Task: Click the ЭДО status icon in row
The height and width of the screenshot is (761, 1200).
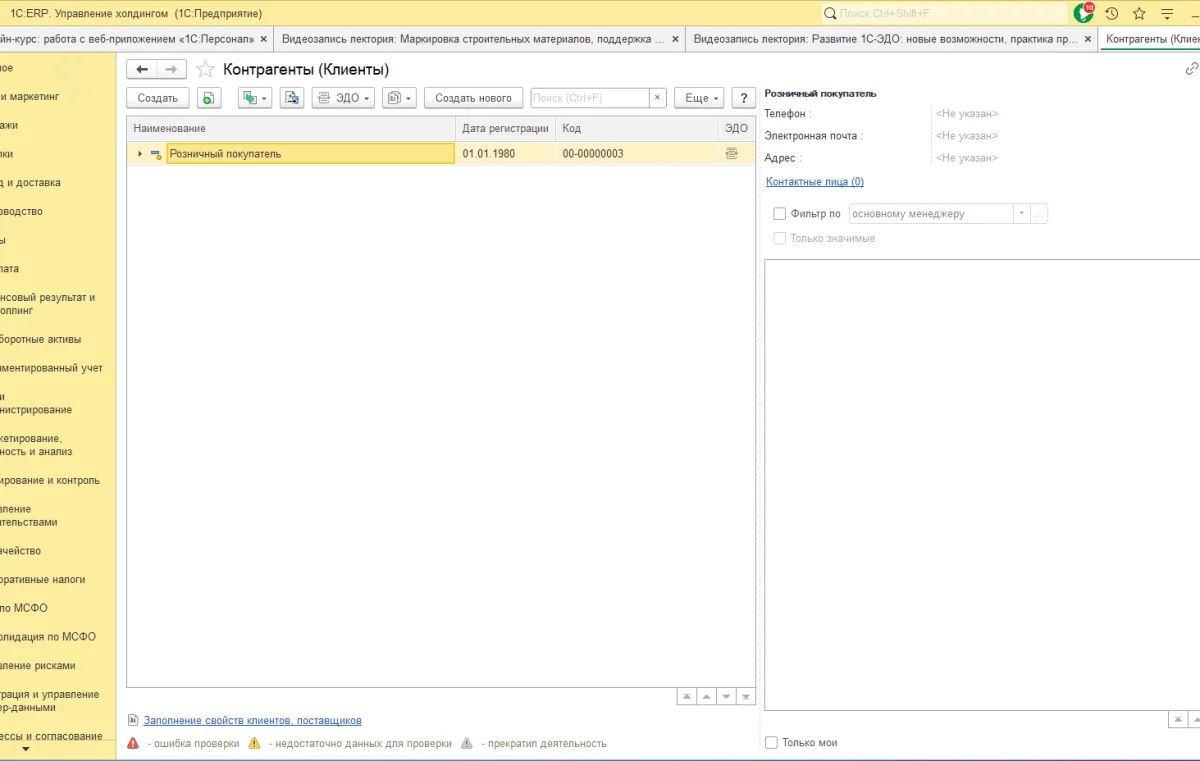Action: [731, 154]
